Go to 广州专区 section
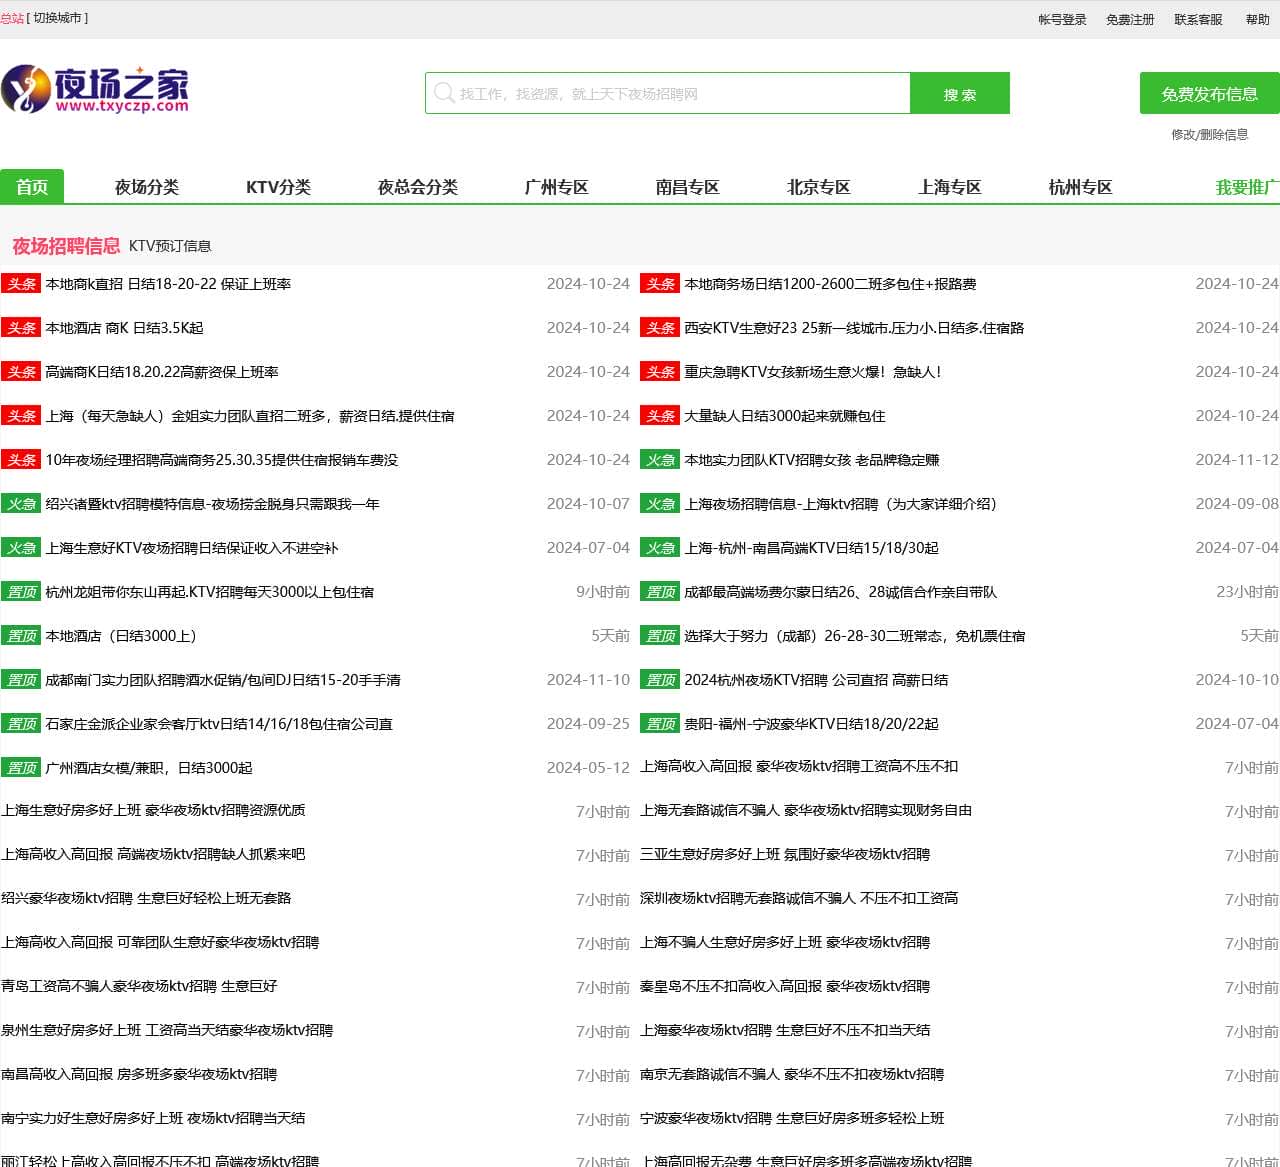The height and width of the screenshot is (1167, 1280). point(556,187)
